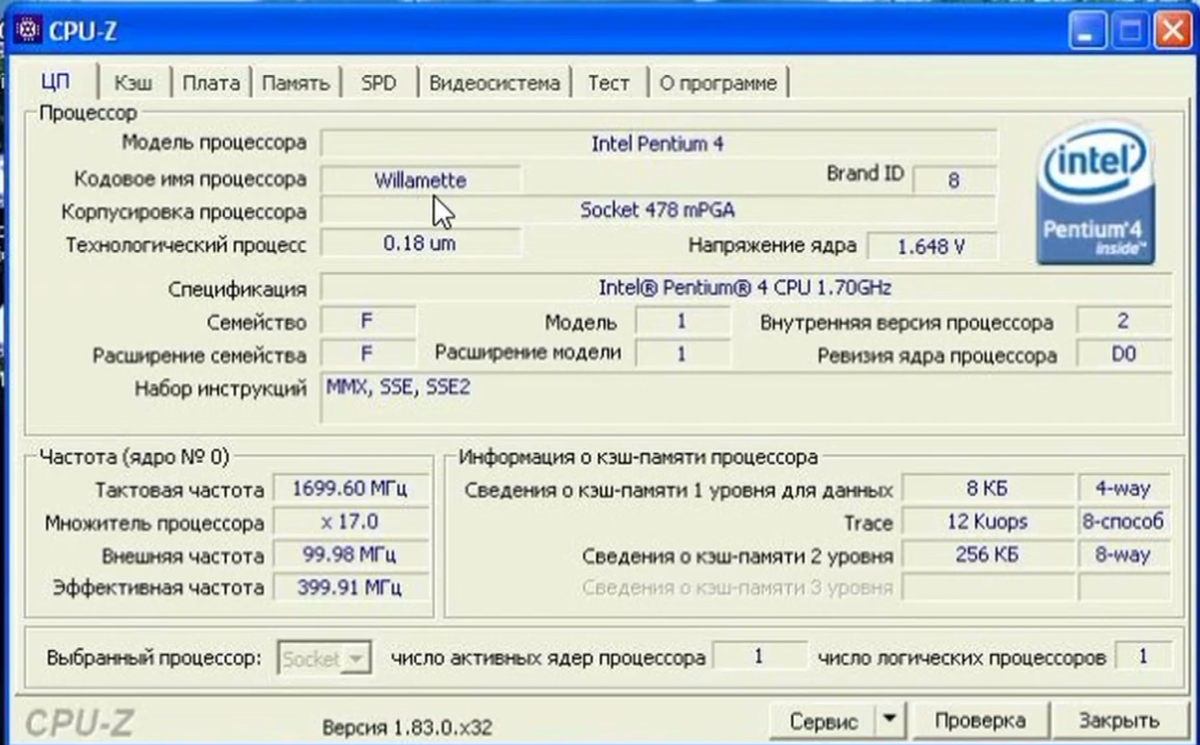The width and height of the screenshot is (1200, 745).
Task: Click the logical processors count field
Action: coord(1143,657)
